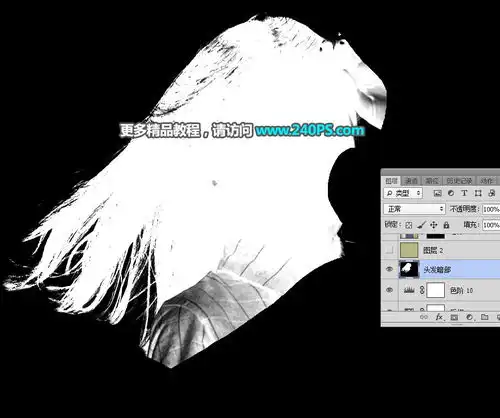Filter layers by type (T) icon
The image size is (500, 418).
pos(464,193)
